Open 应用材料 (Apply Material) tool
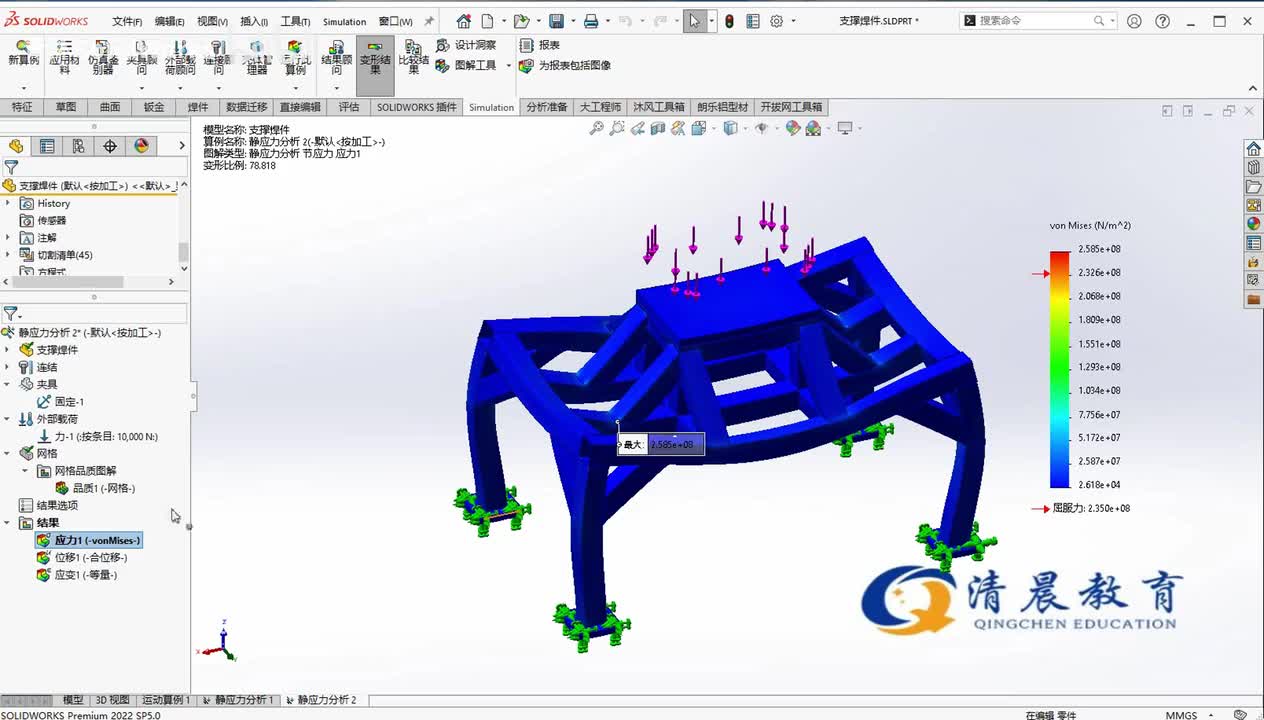 pyautogui.click(x=64, y=59)
